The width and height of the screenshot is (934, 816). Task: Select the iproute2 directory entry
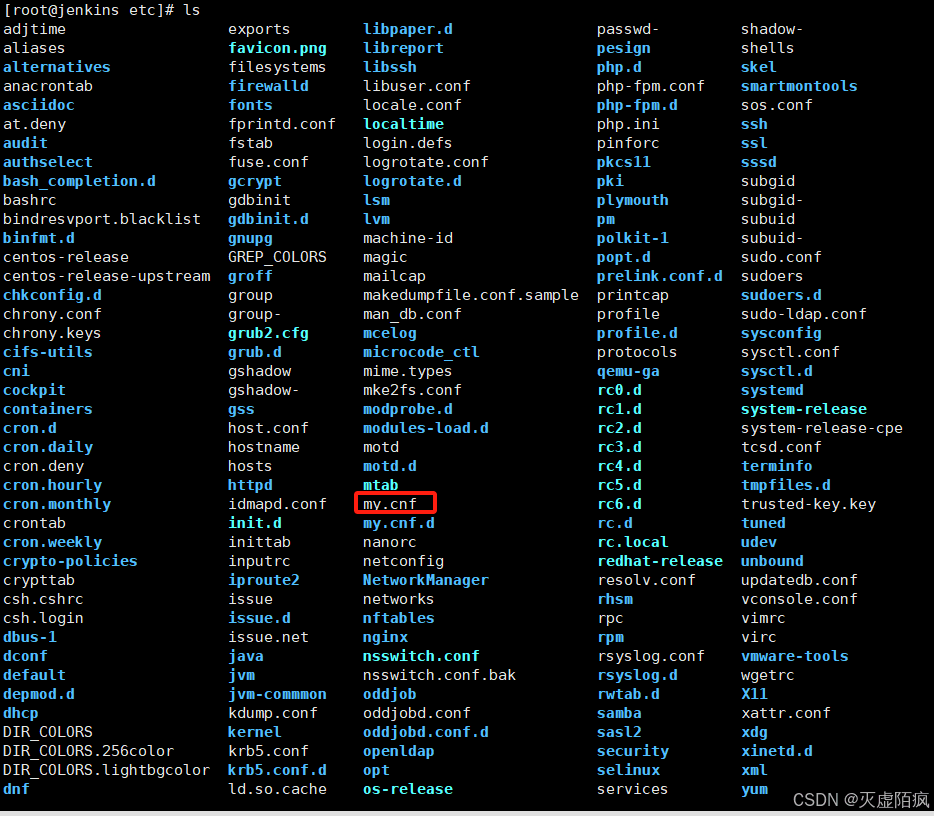264,580
